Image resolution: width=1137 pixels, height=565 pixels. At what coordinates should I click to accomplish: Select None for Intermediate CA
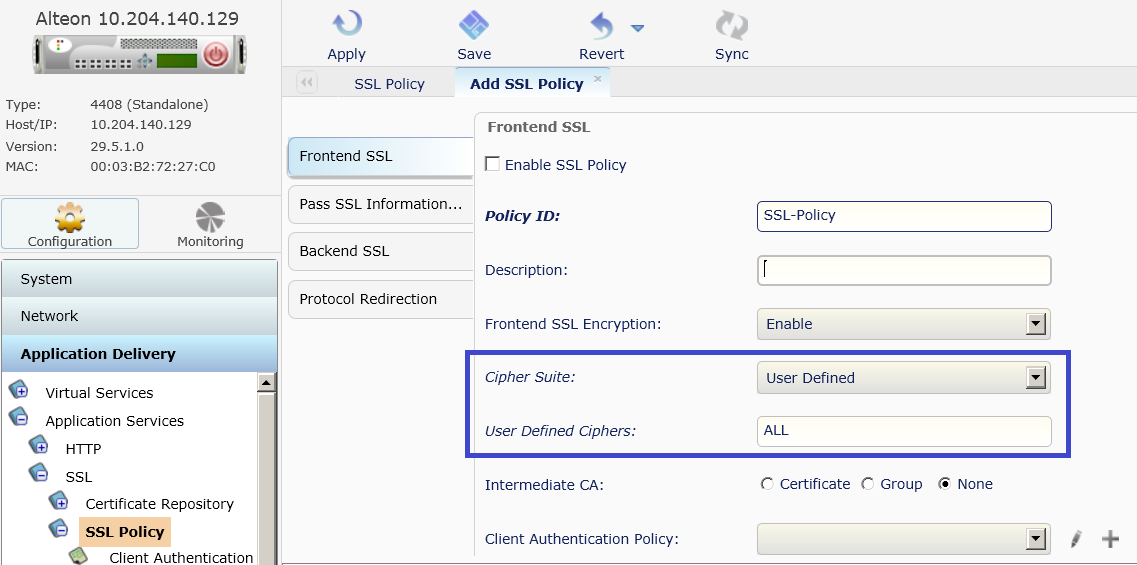(x=944, y=484)
